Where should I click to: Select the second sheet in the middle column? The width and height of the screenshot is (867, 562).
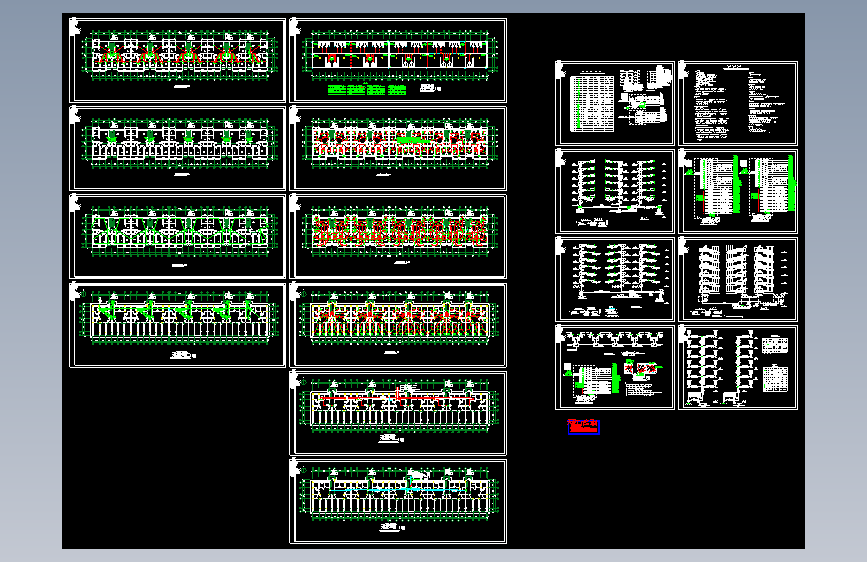398,148
